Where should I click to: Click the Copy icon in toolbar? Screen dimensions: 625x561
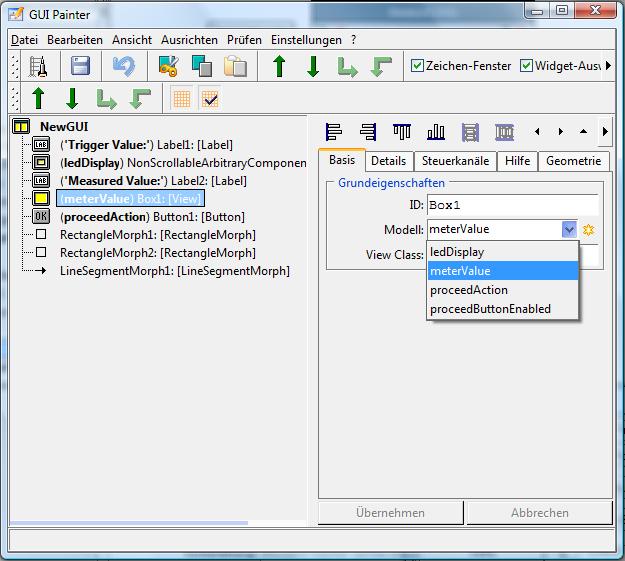(x=201, y=67)
